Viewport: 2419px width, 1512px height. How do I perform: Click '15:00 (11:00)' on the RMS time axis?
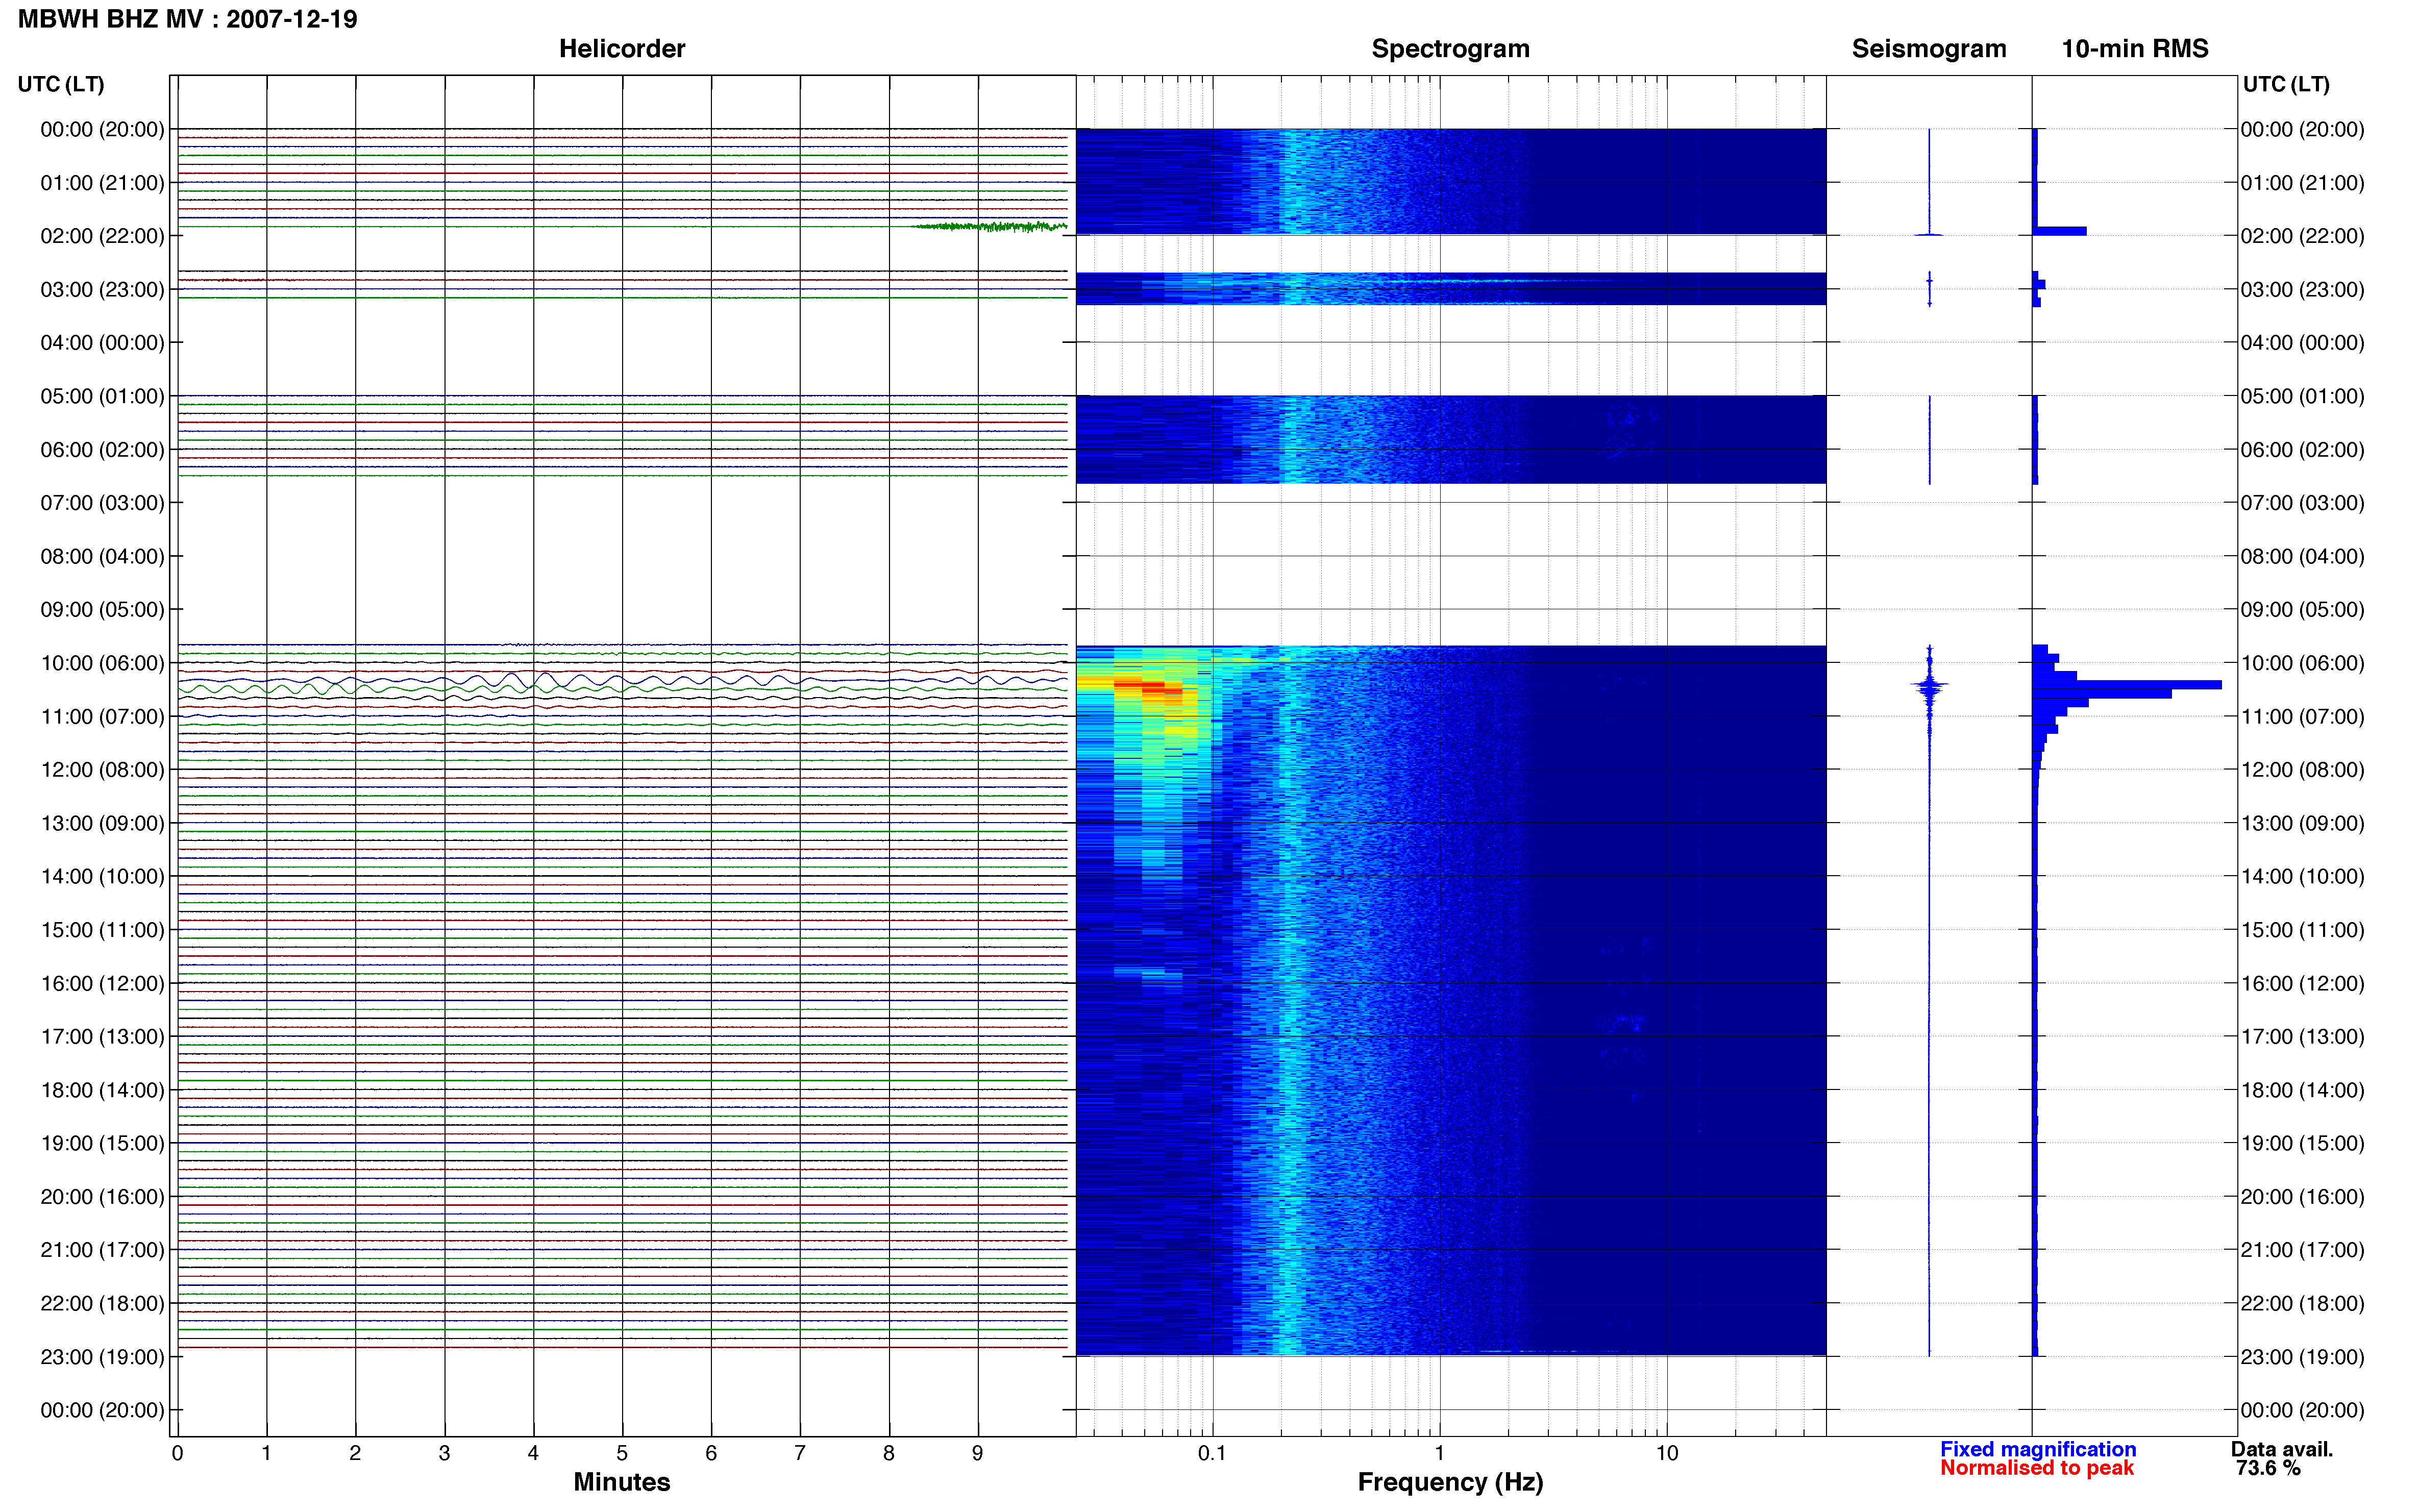(x=2302, y=929)
